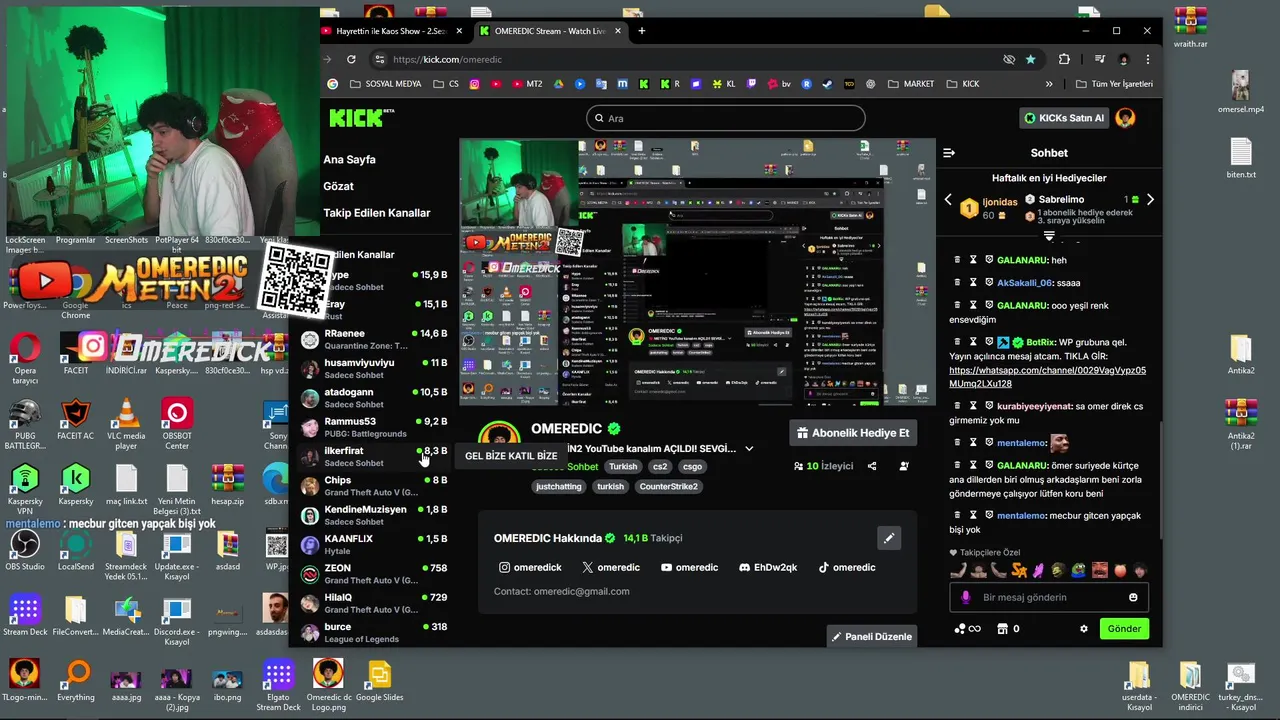Image resolution: width=1280 pixels, height=720 pixels.
Task: Click the cs2 tag
Action: point(660,467)
